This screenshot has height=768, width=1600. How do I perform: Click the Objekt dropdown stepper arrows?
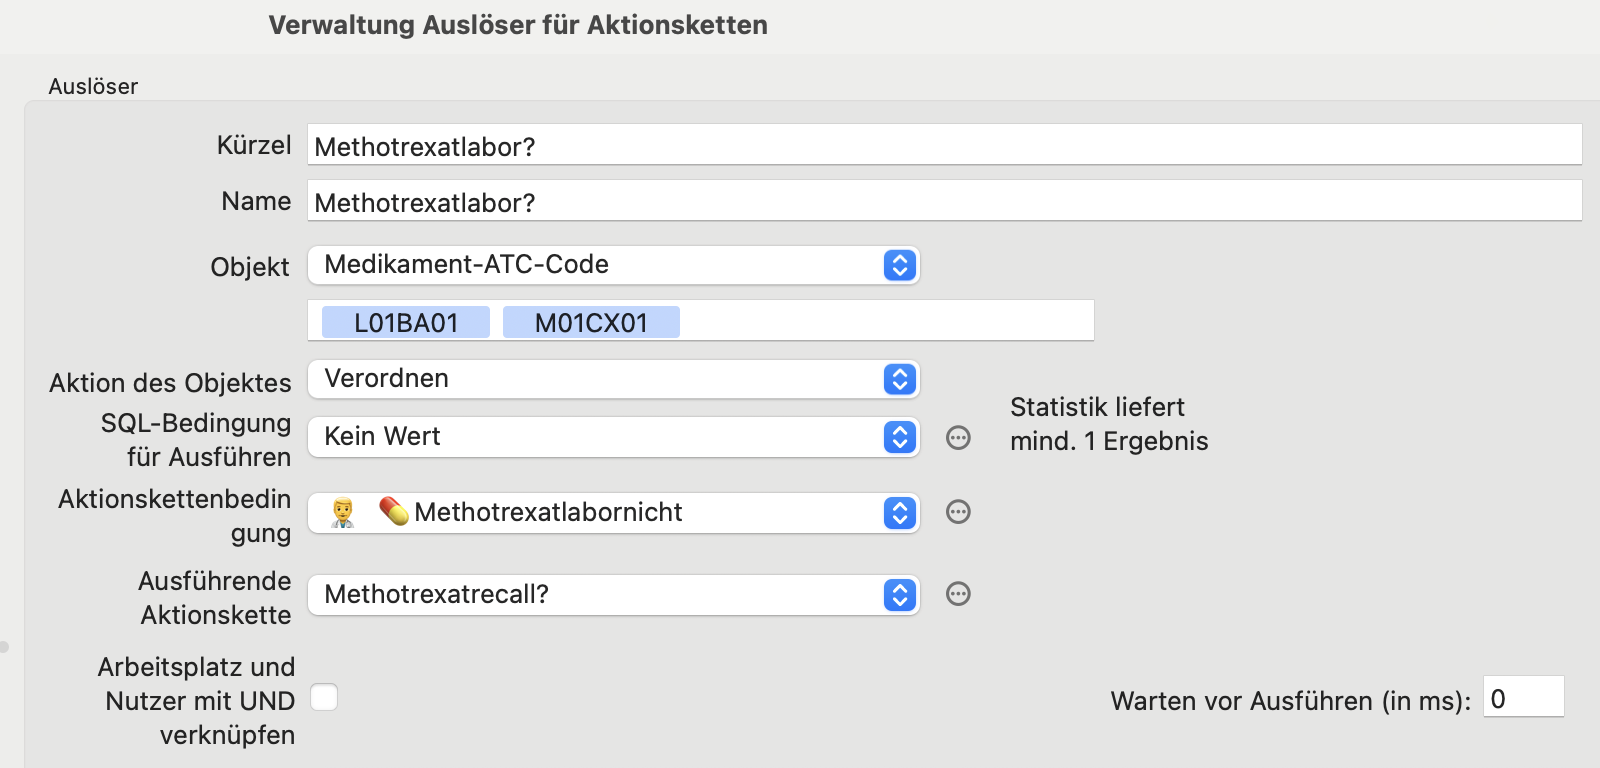[900, 265]
